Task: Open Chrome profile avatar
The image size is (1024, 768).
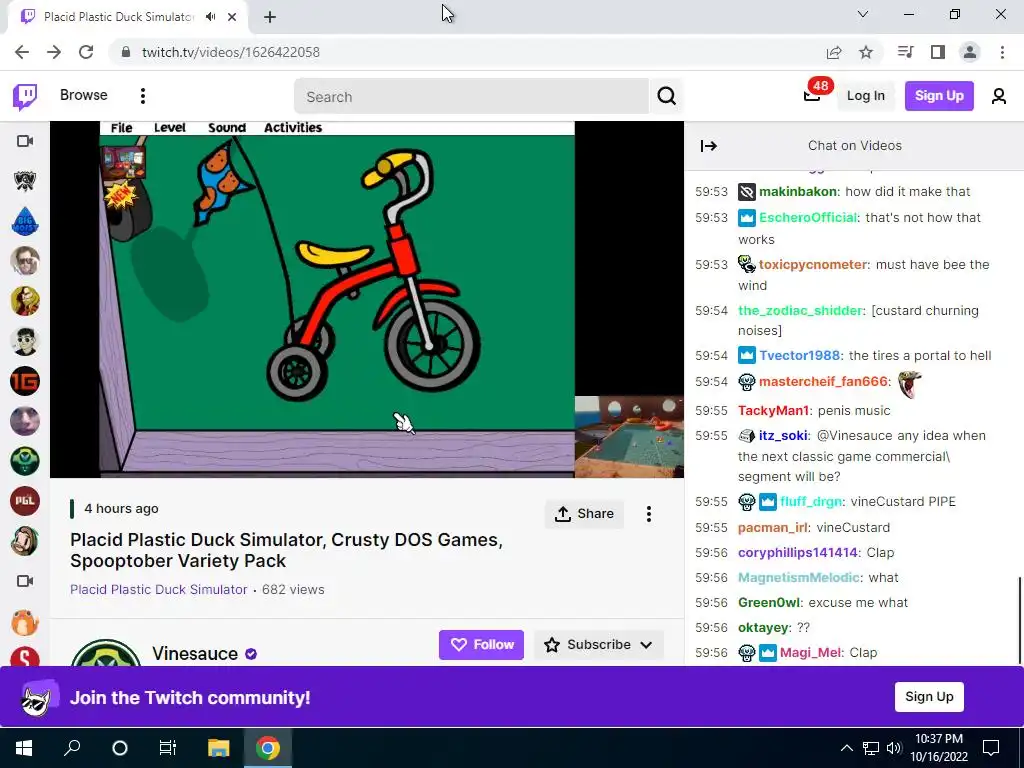Action: point(970,52)
